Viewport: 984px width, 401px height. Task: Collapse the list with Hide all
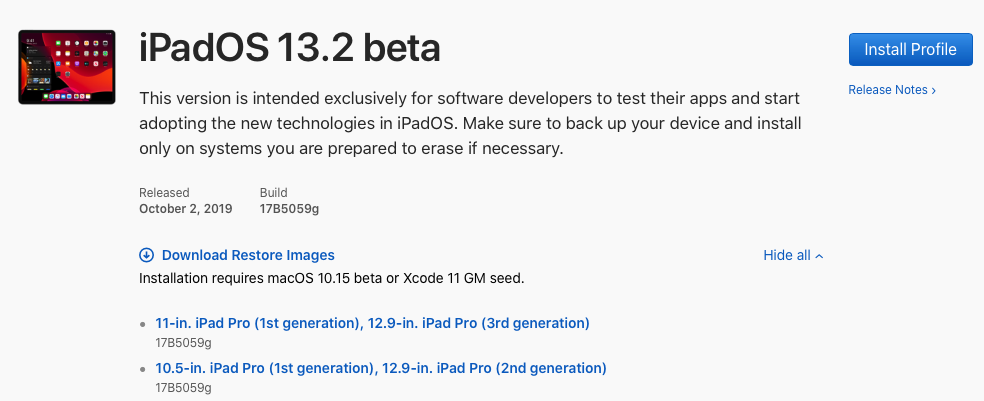coord(793,255)
